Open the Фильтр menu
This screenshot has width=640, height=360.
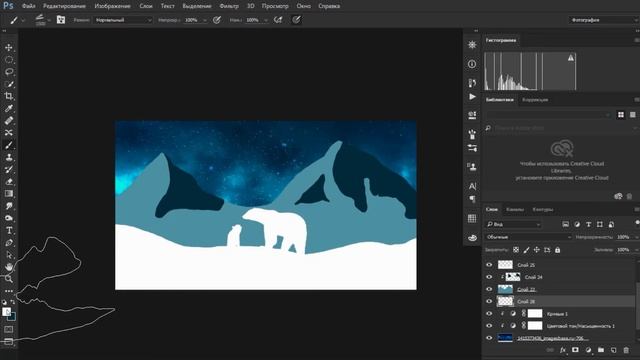(x=229, y=6)
